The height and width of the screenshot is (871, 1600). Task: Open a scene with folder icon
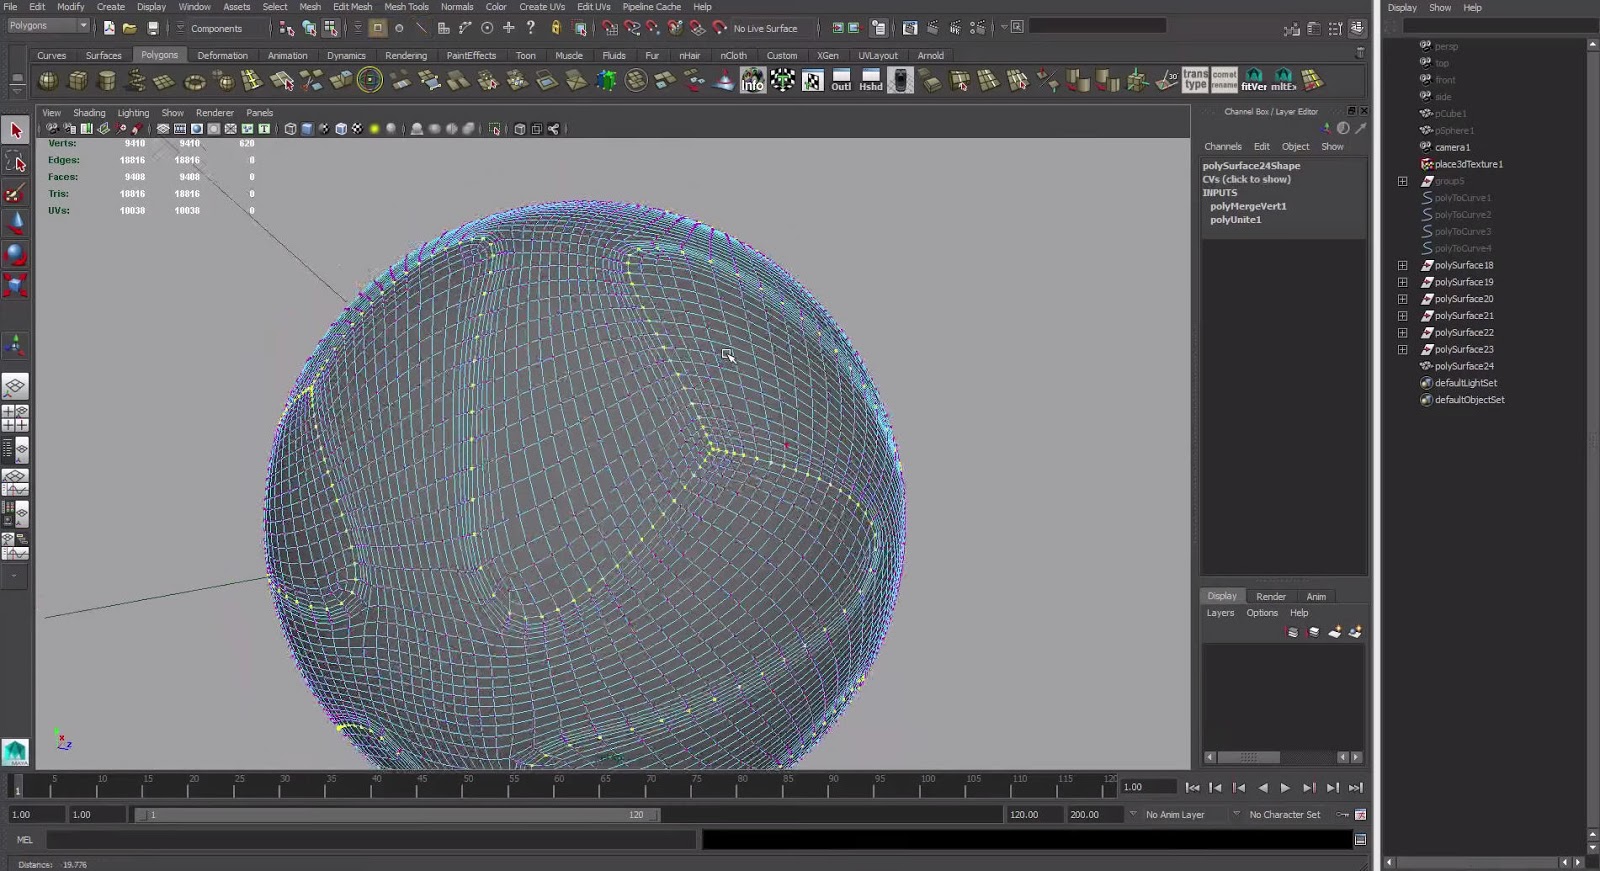tap(130, 28)
